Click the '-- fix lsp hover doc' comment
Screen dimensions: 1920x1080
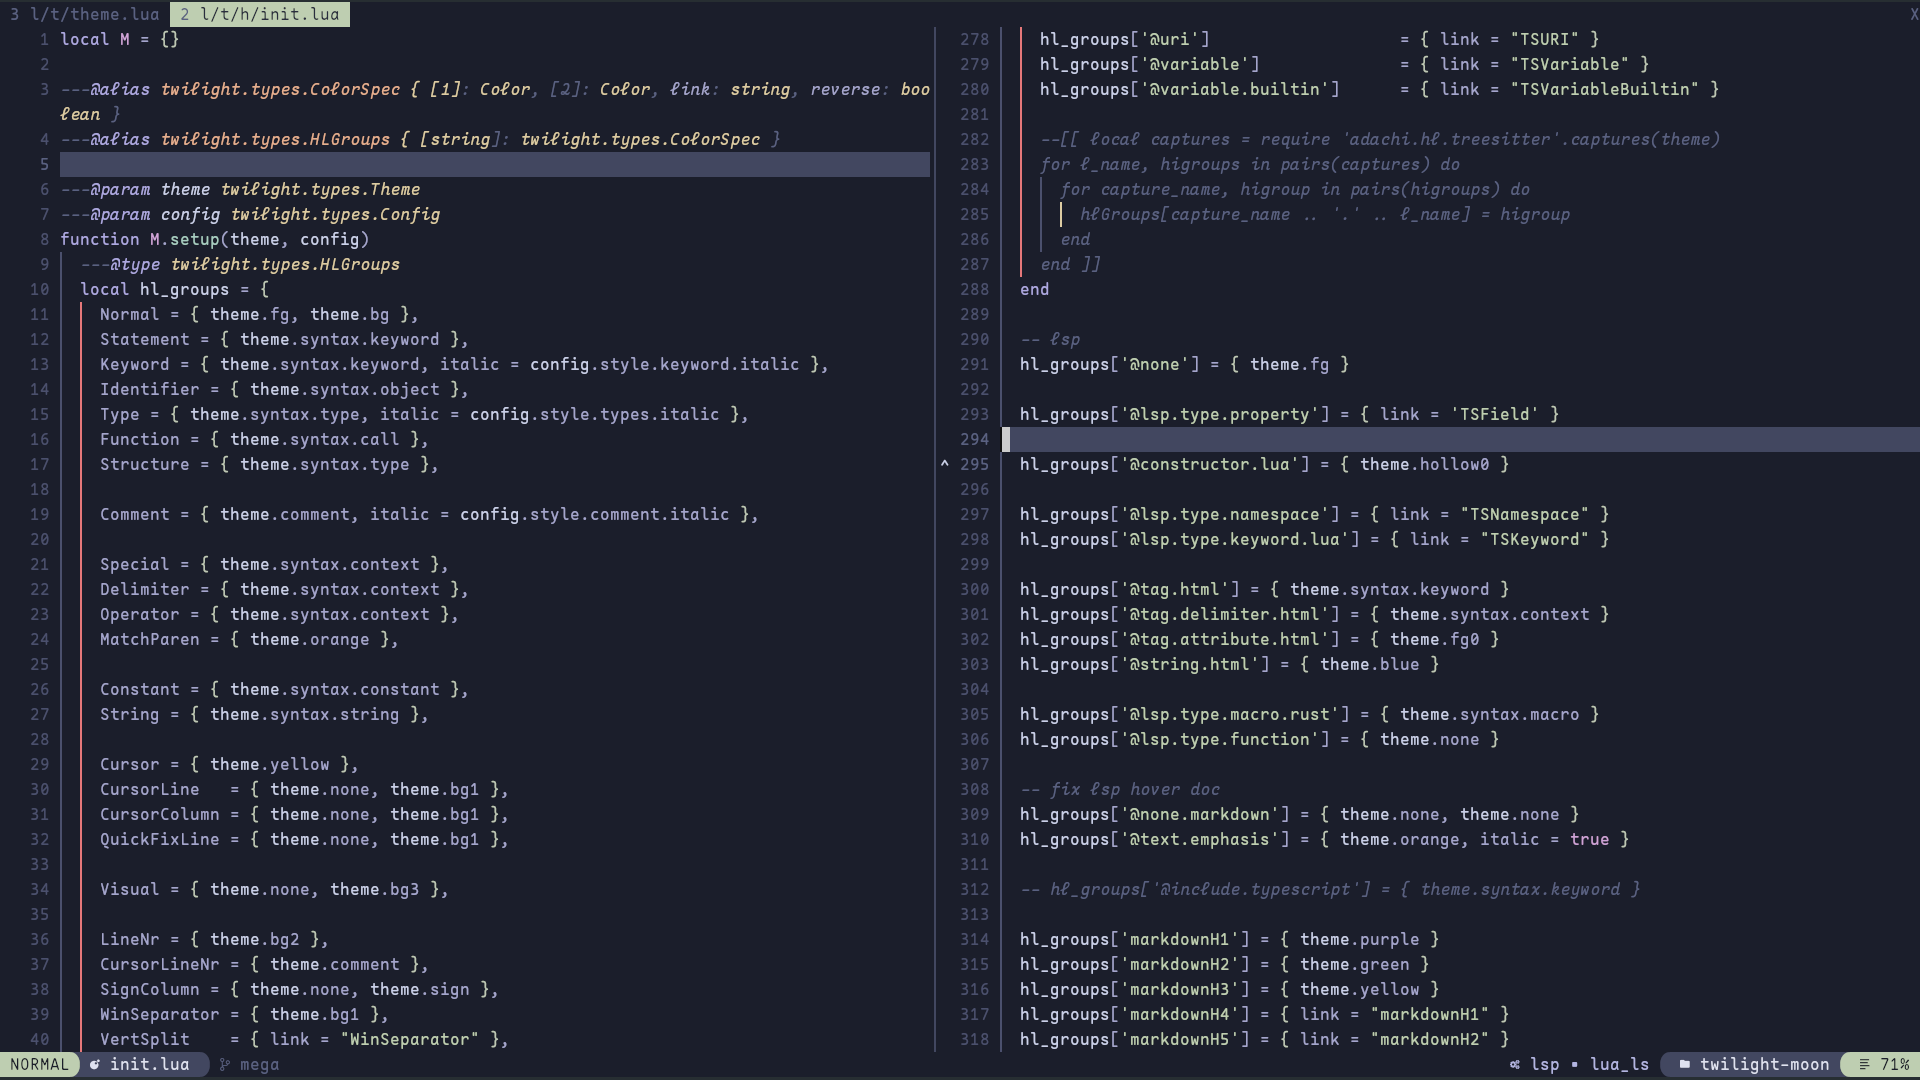(x=1120, y=789)
